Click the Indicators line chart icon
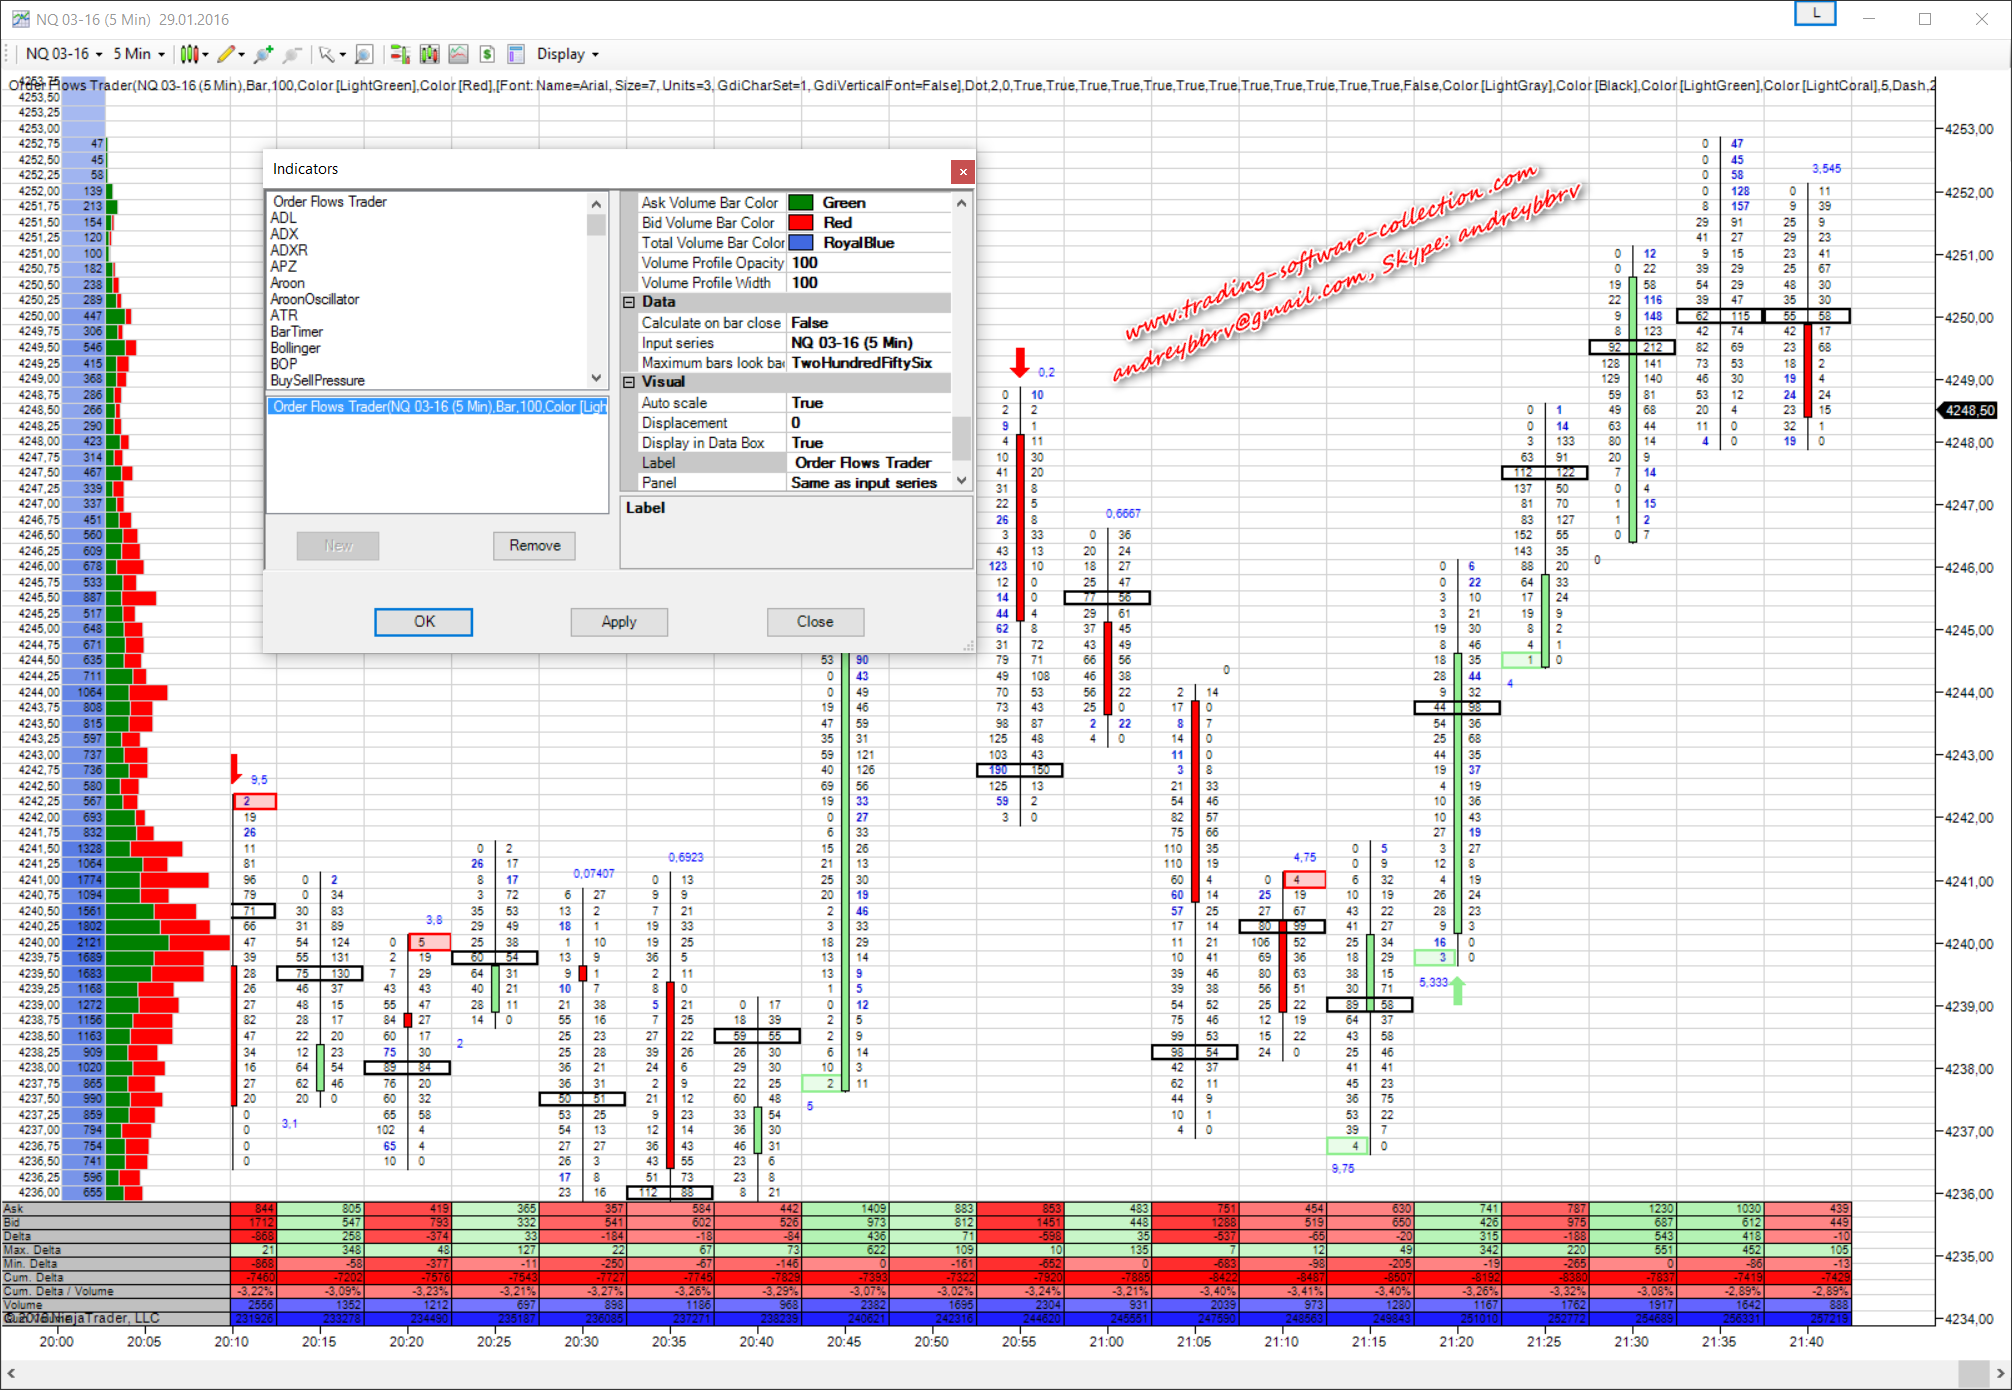Image resolution: width=2012 pixels, height=1390 pixels. click(x=458, y=54)
